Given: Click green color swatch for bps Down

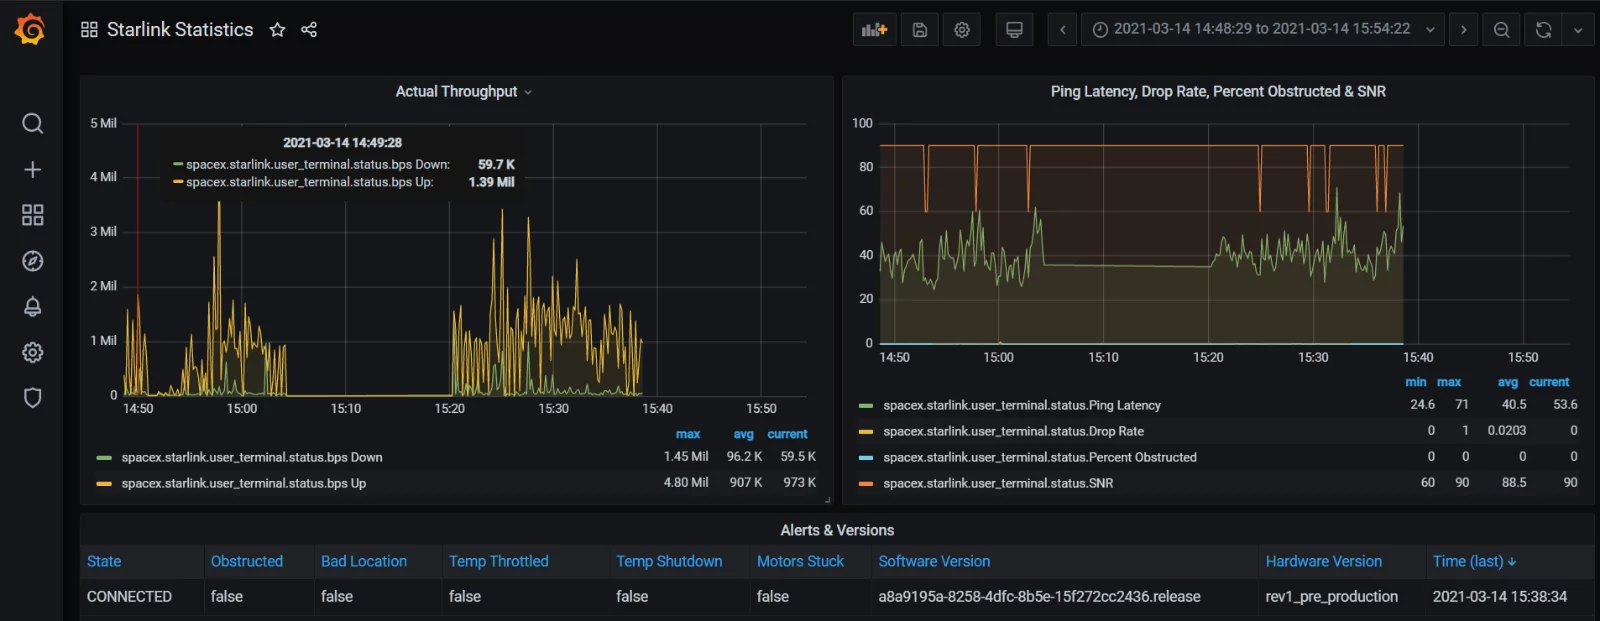Looking at the screenshot, I should click(104, 458).
